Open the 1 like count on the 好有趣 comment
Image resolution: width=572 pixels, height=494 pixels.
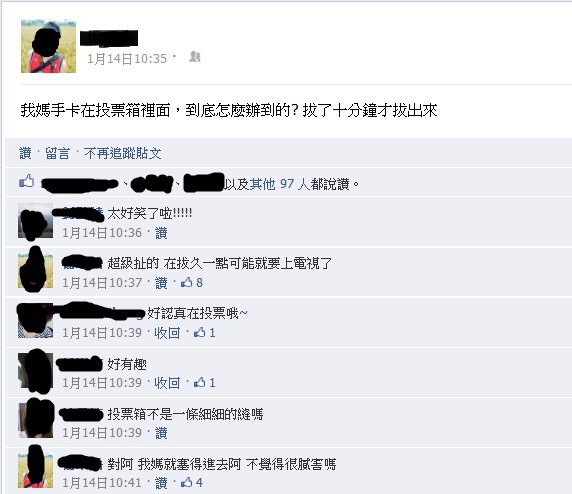[x=205, y=383]
